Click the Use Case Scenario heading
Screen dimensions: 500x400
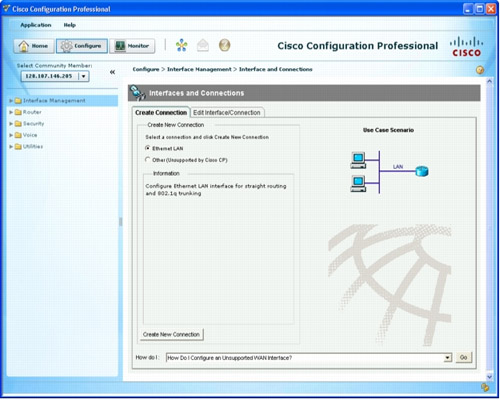click(388, 130)
